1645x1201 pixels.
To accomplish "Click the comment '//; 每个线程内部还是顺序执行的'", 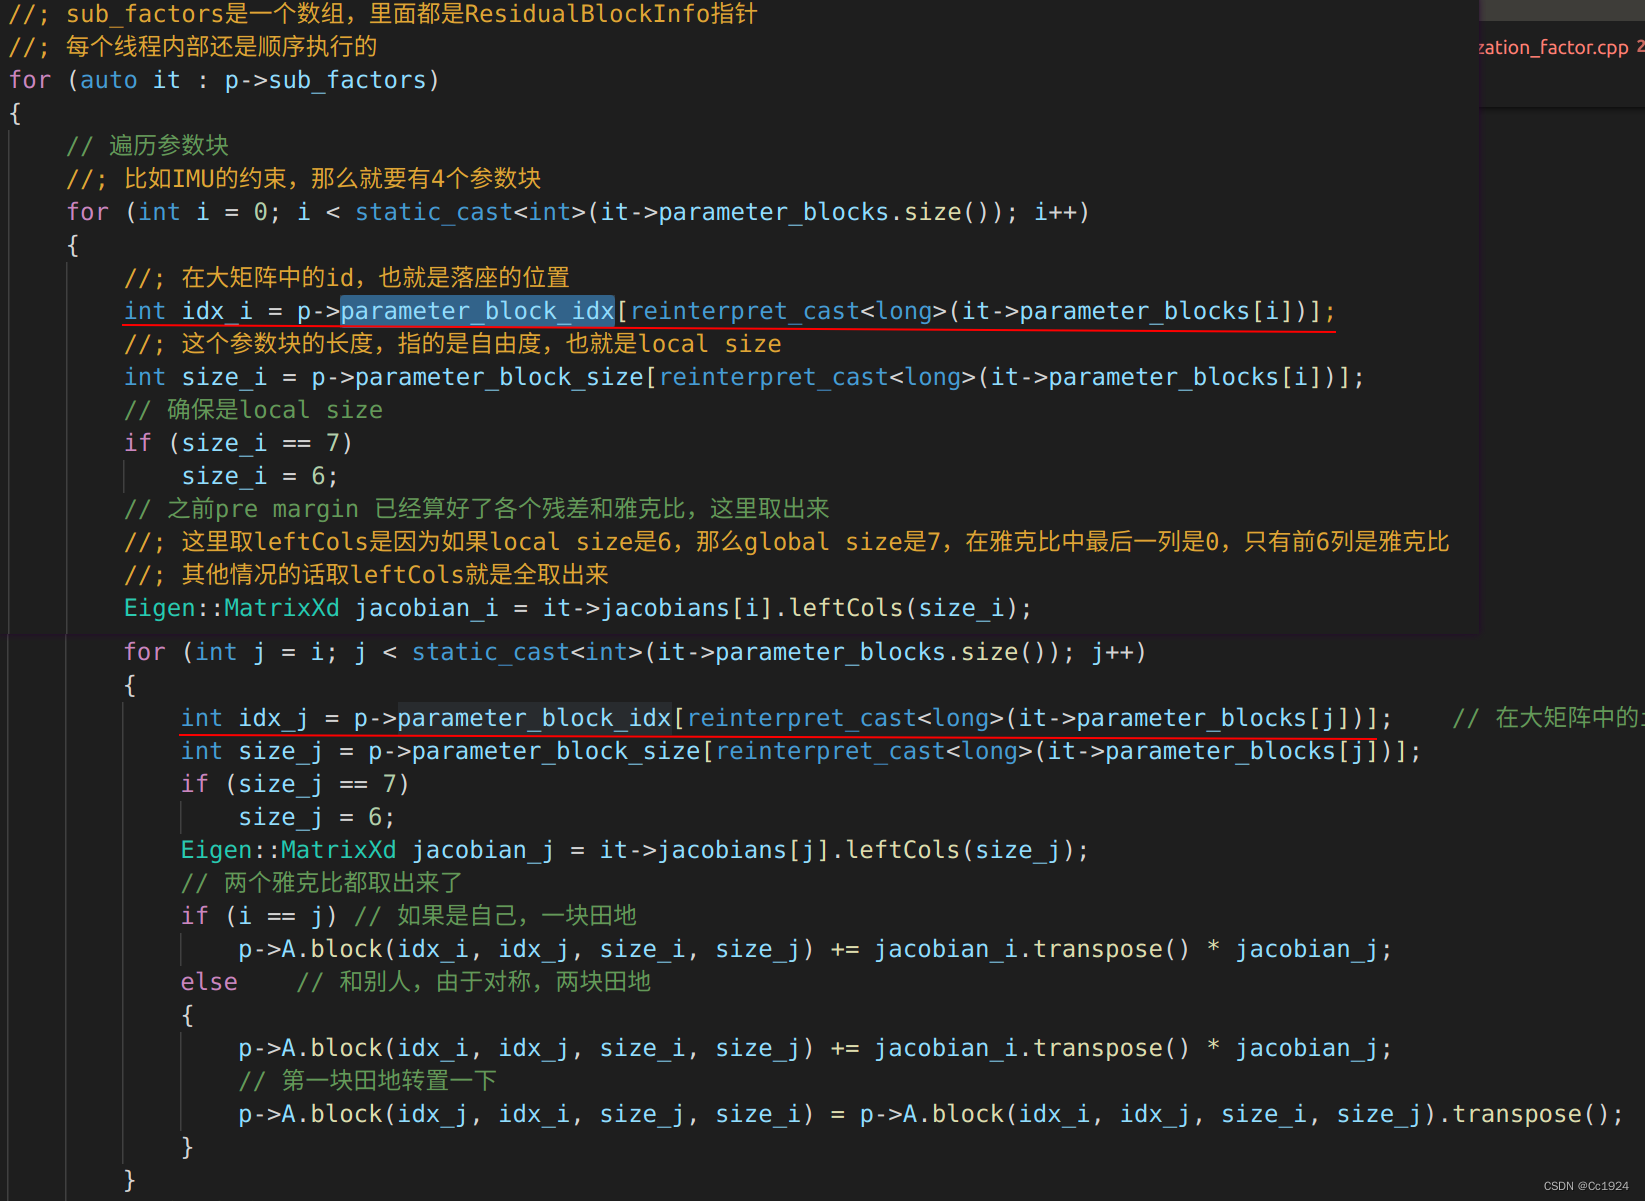I will tap(193, 47).
